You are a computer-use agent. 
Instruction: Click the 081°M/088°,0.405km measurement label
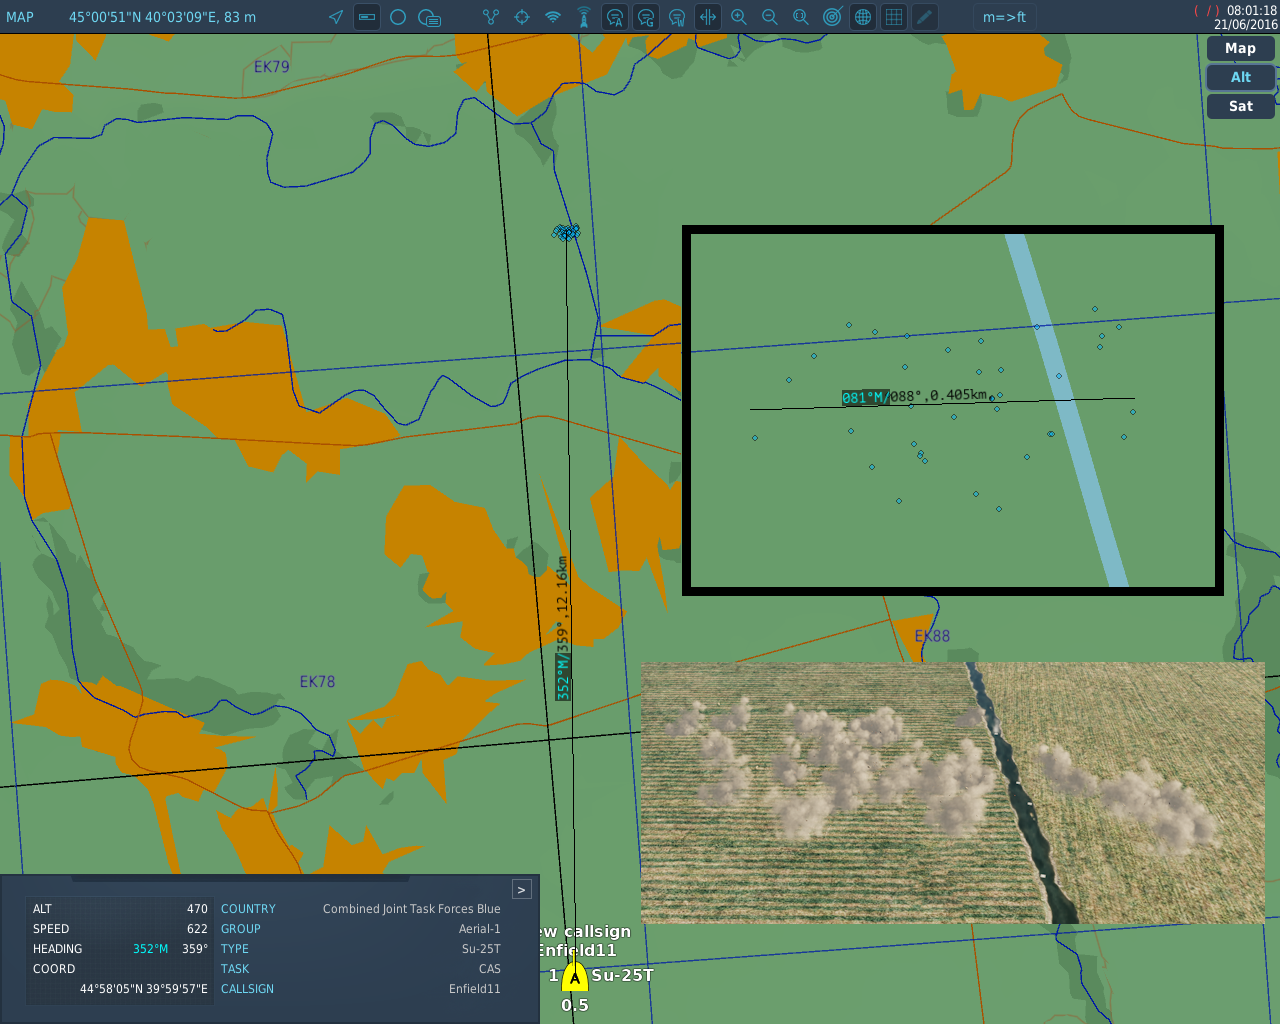click(x=915, y=396)
